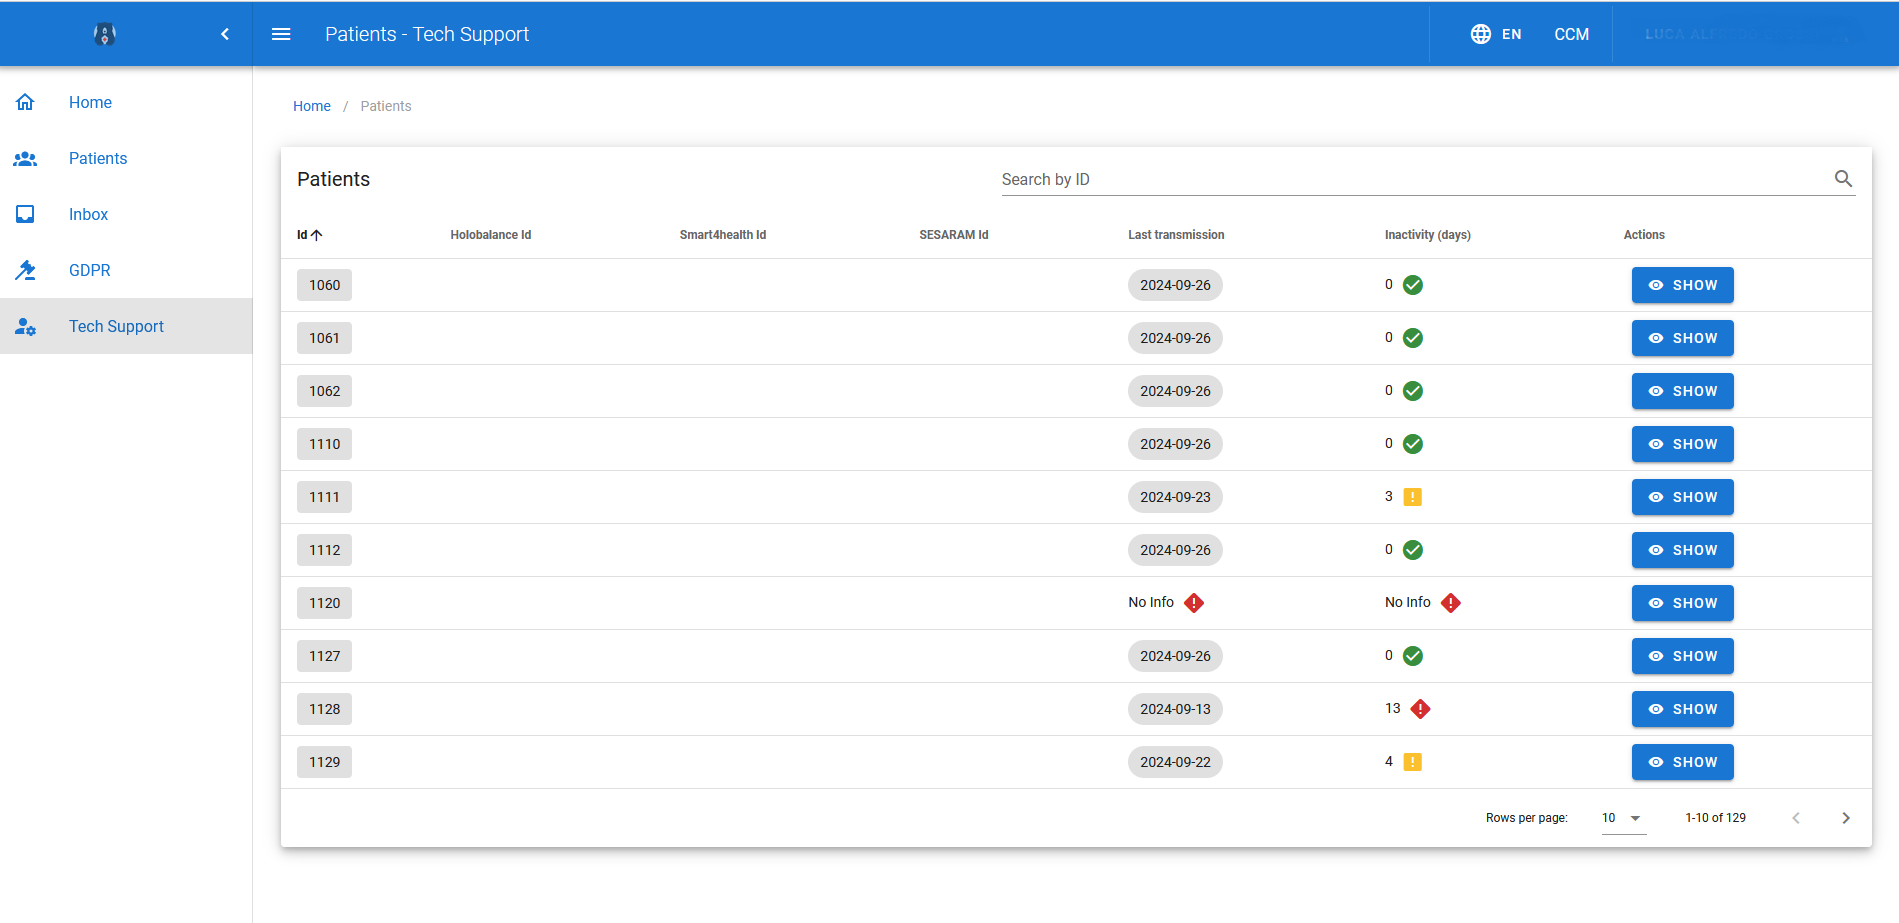This screenshot has height=923, width=1899.
Task: Show details for patient 1062
Action: coord(1682,391)
